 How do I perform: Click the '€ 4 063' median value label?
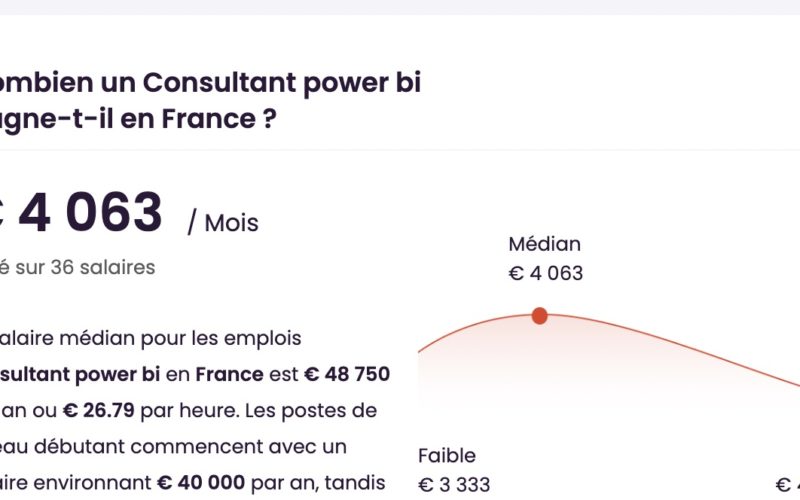[545, 273]
